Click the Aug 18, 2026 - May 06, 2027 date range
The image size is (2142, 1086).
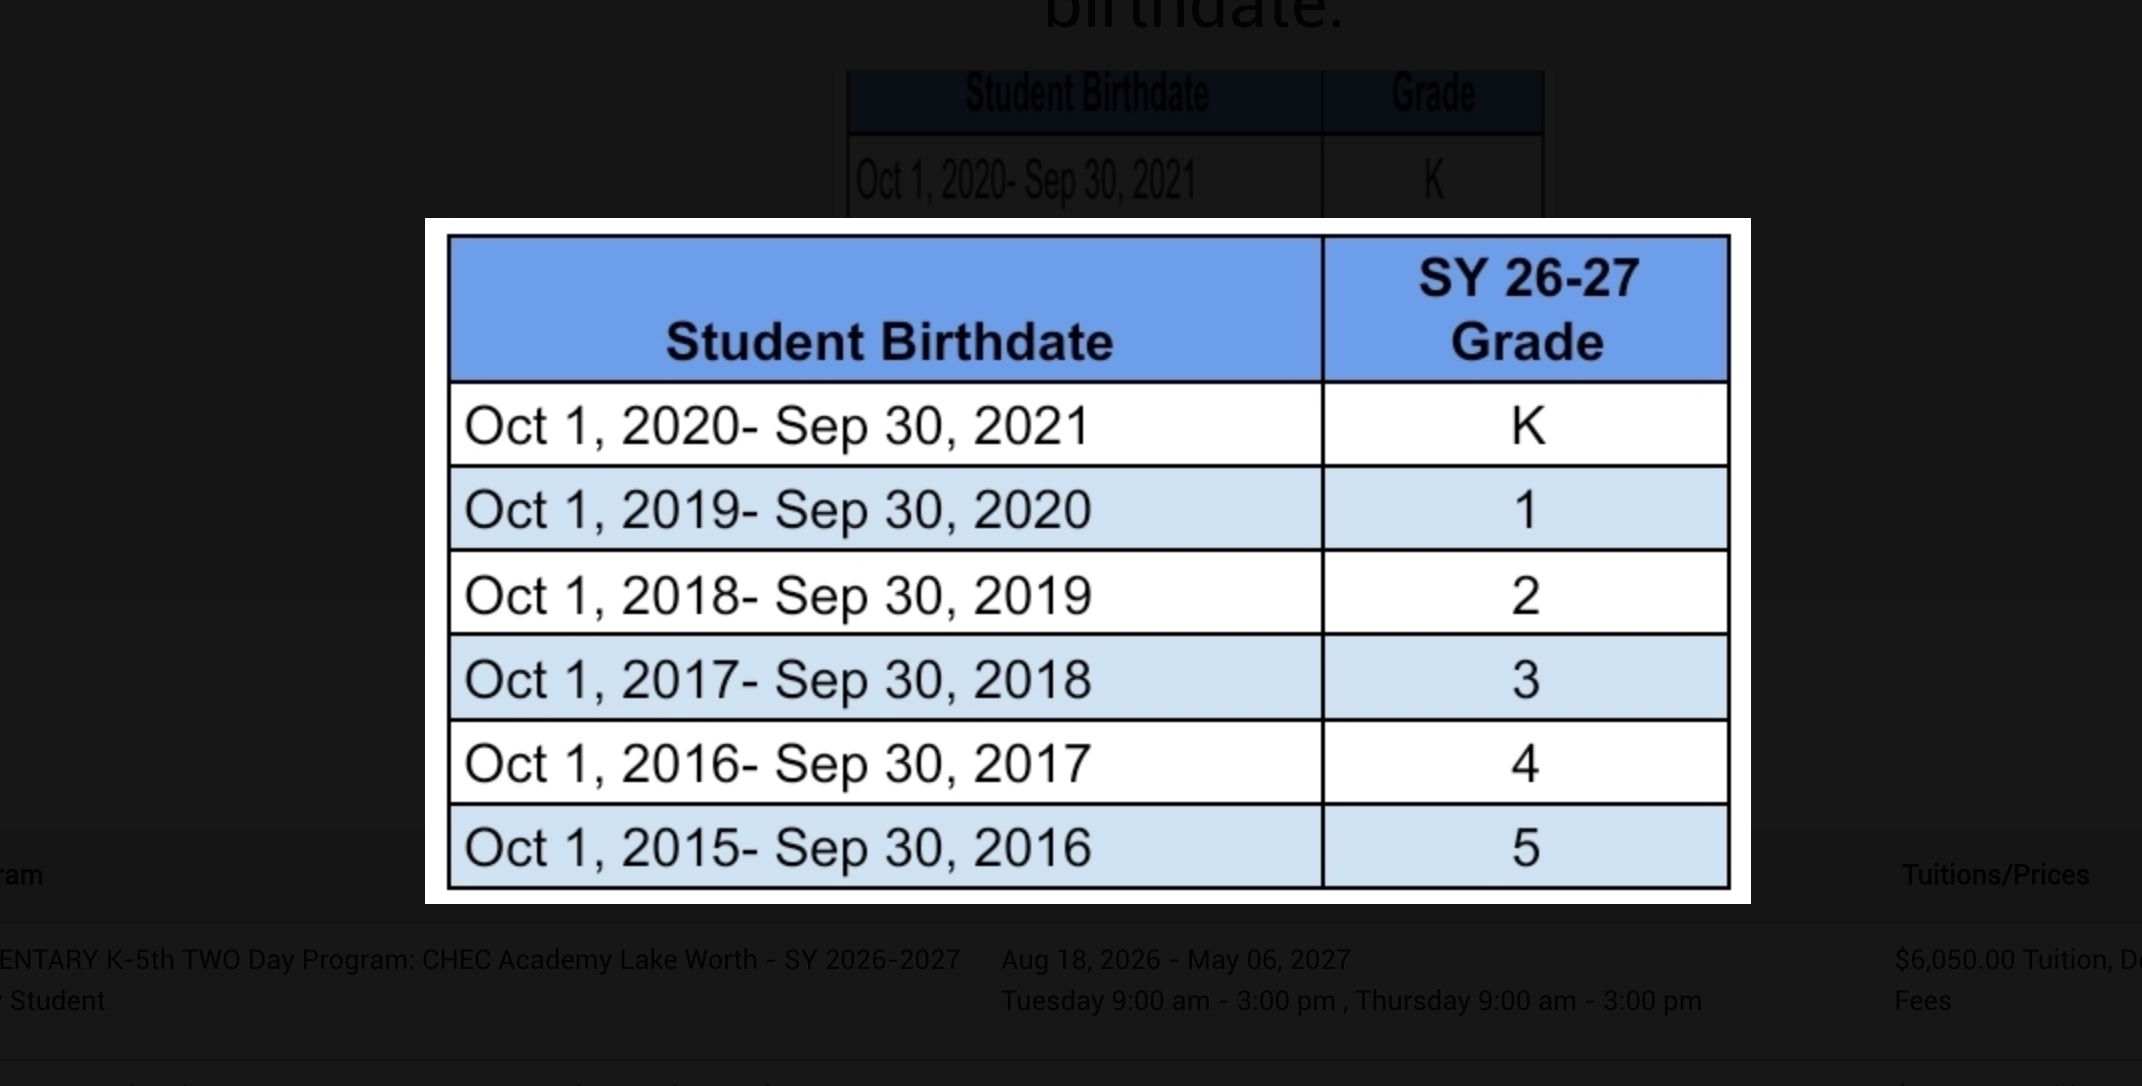(x=1176, y=960)
